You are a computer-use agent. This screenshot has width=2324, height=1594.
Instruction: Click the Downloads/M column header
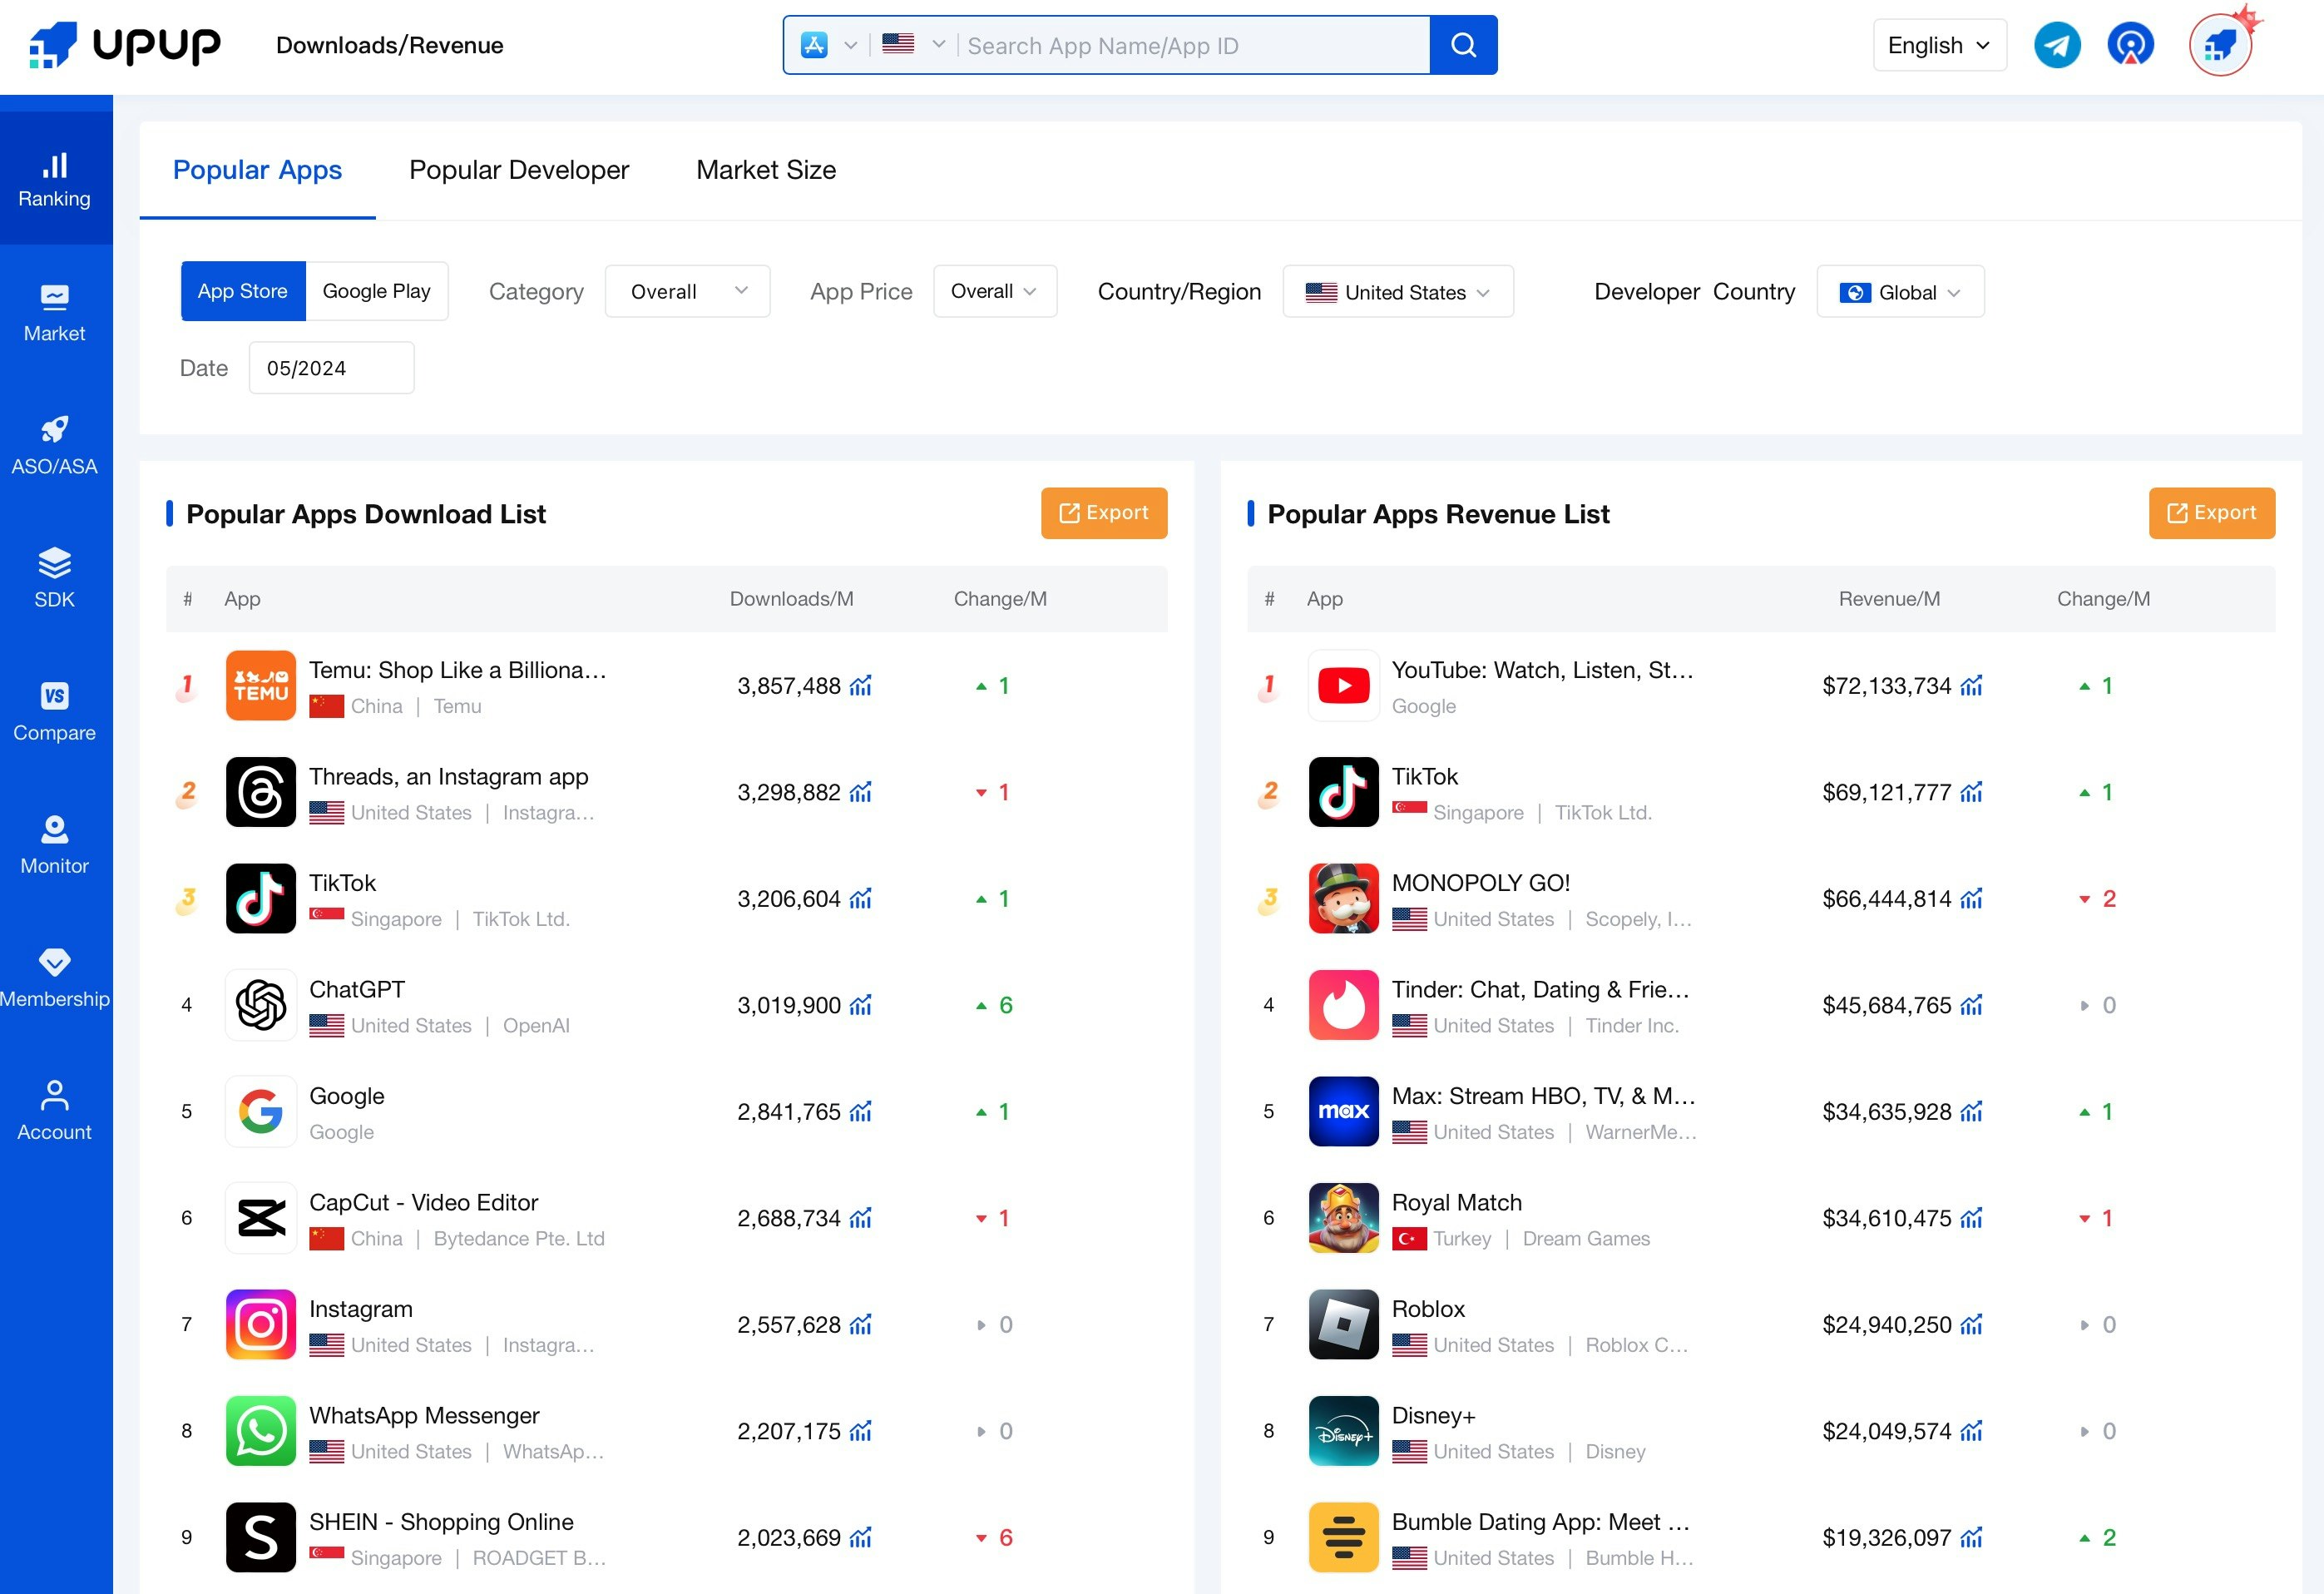(x=791, y=599)
